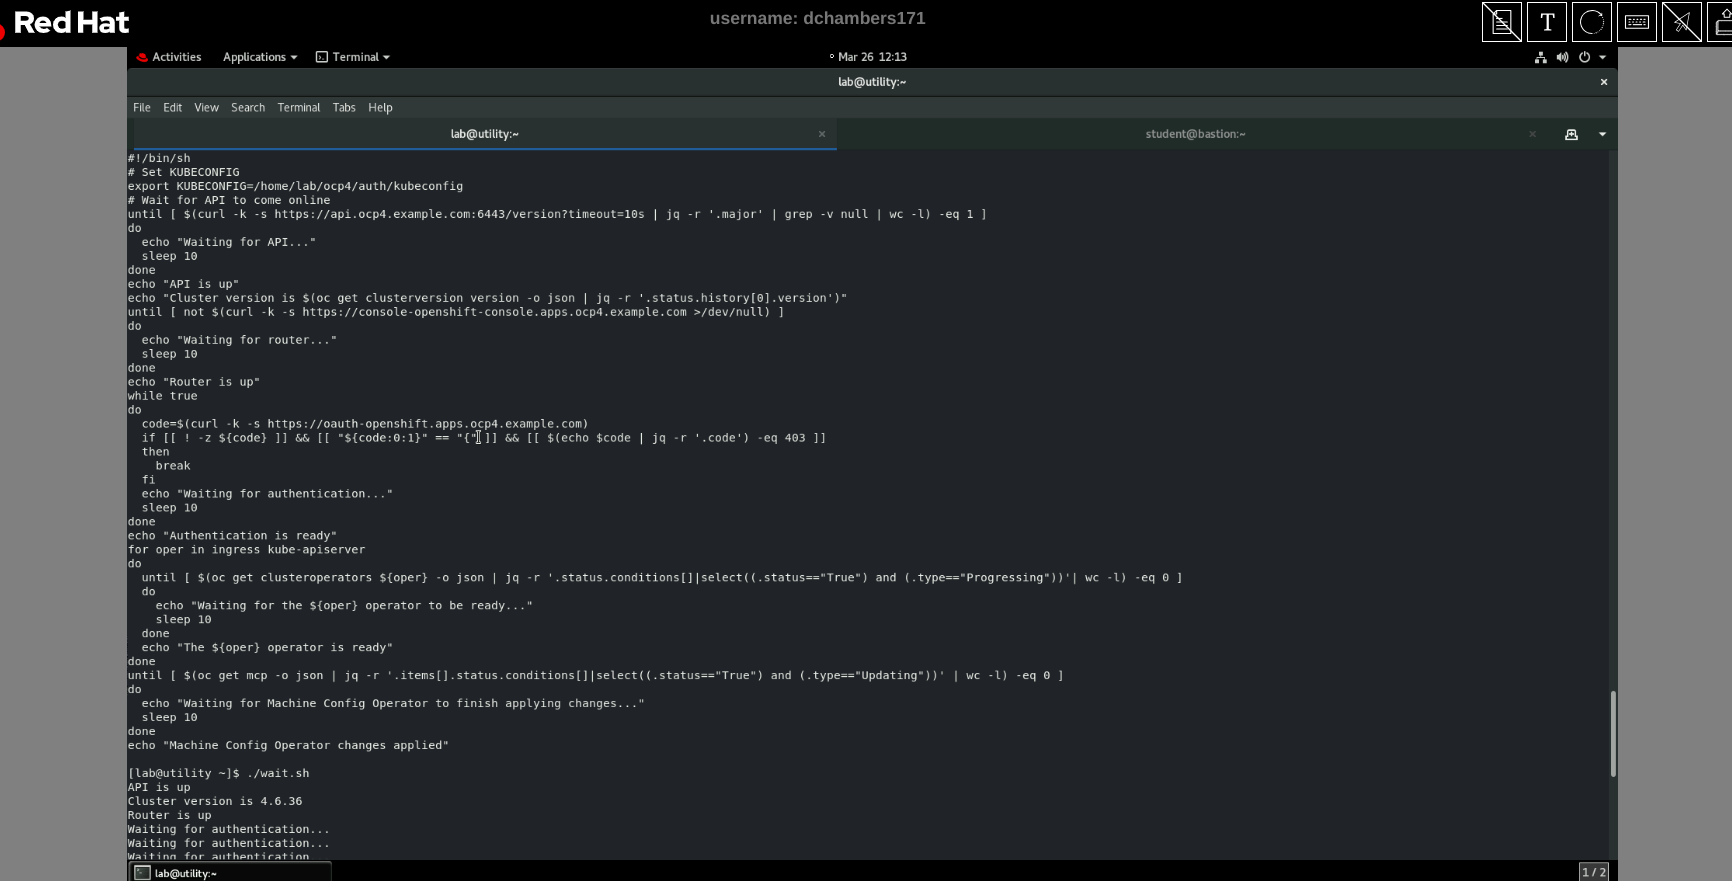Click lab@utility entry in bottom window list
The image size is (1732, 881).
click(230, 873)
